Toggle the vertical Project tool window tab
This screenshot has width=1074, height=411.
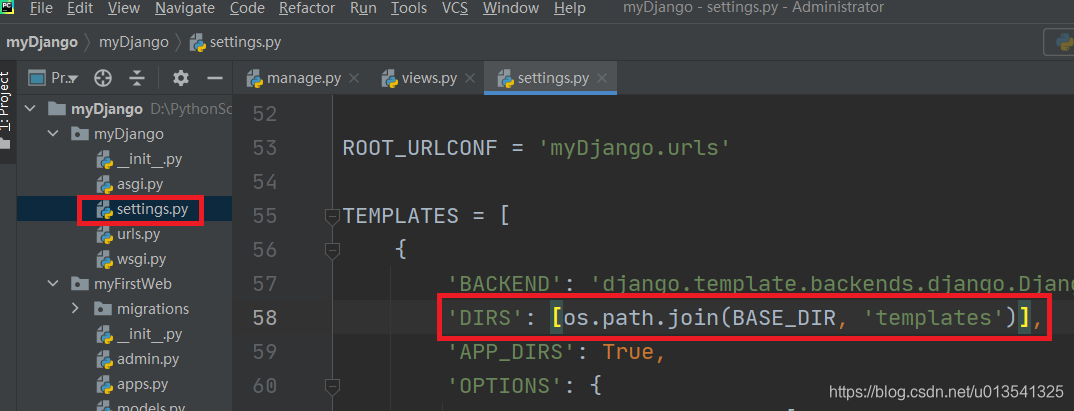tap(6, 110)
